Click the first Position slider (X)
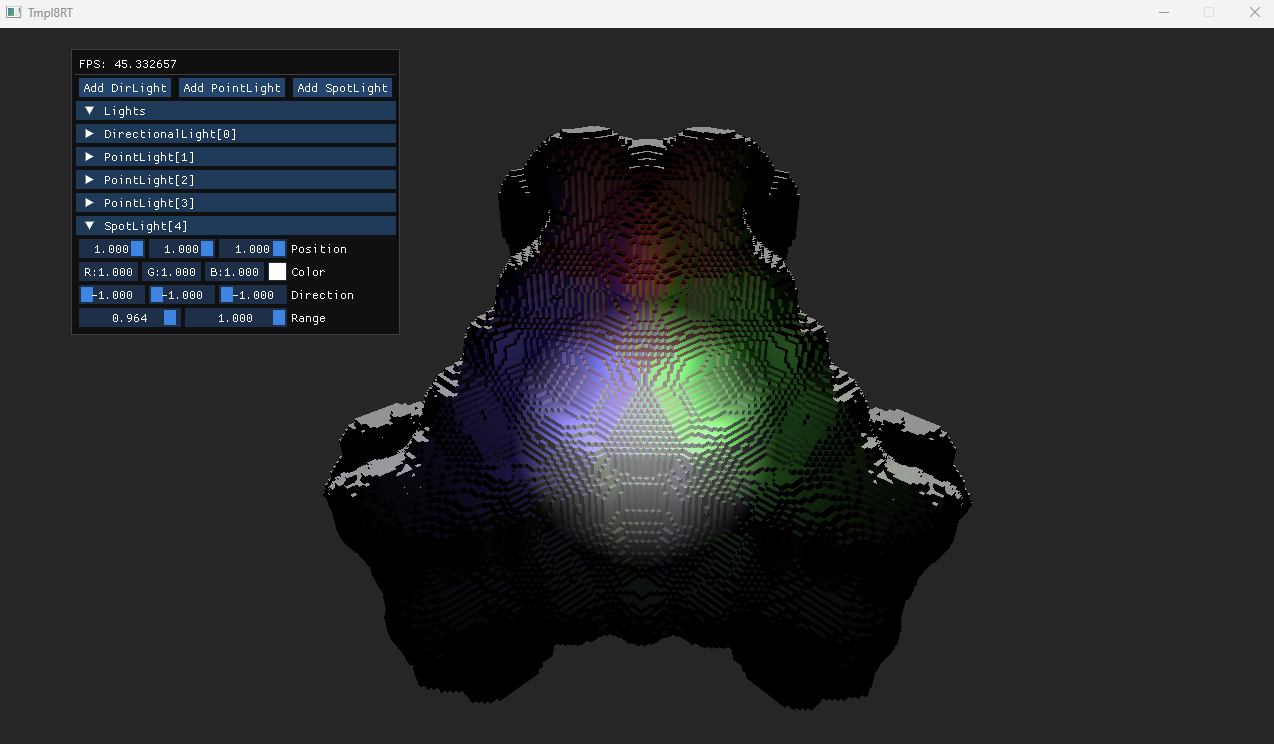Screen dimensions: 1274x744 click(112, 249)
